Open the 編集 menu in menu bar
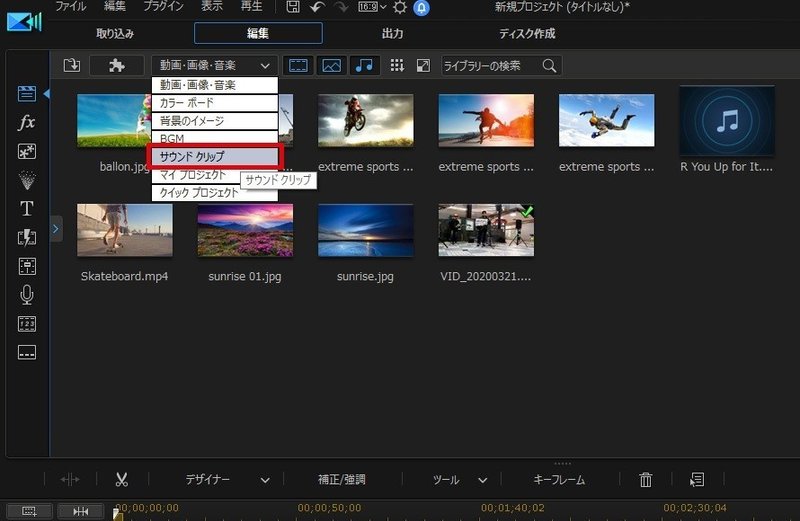The width and height of the screenshot is (800, 521). 115,6
